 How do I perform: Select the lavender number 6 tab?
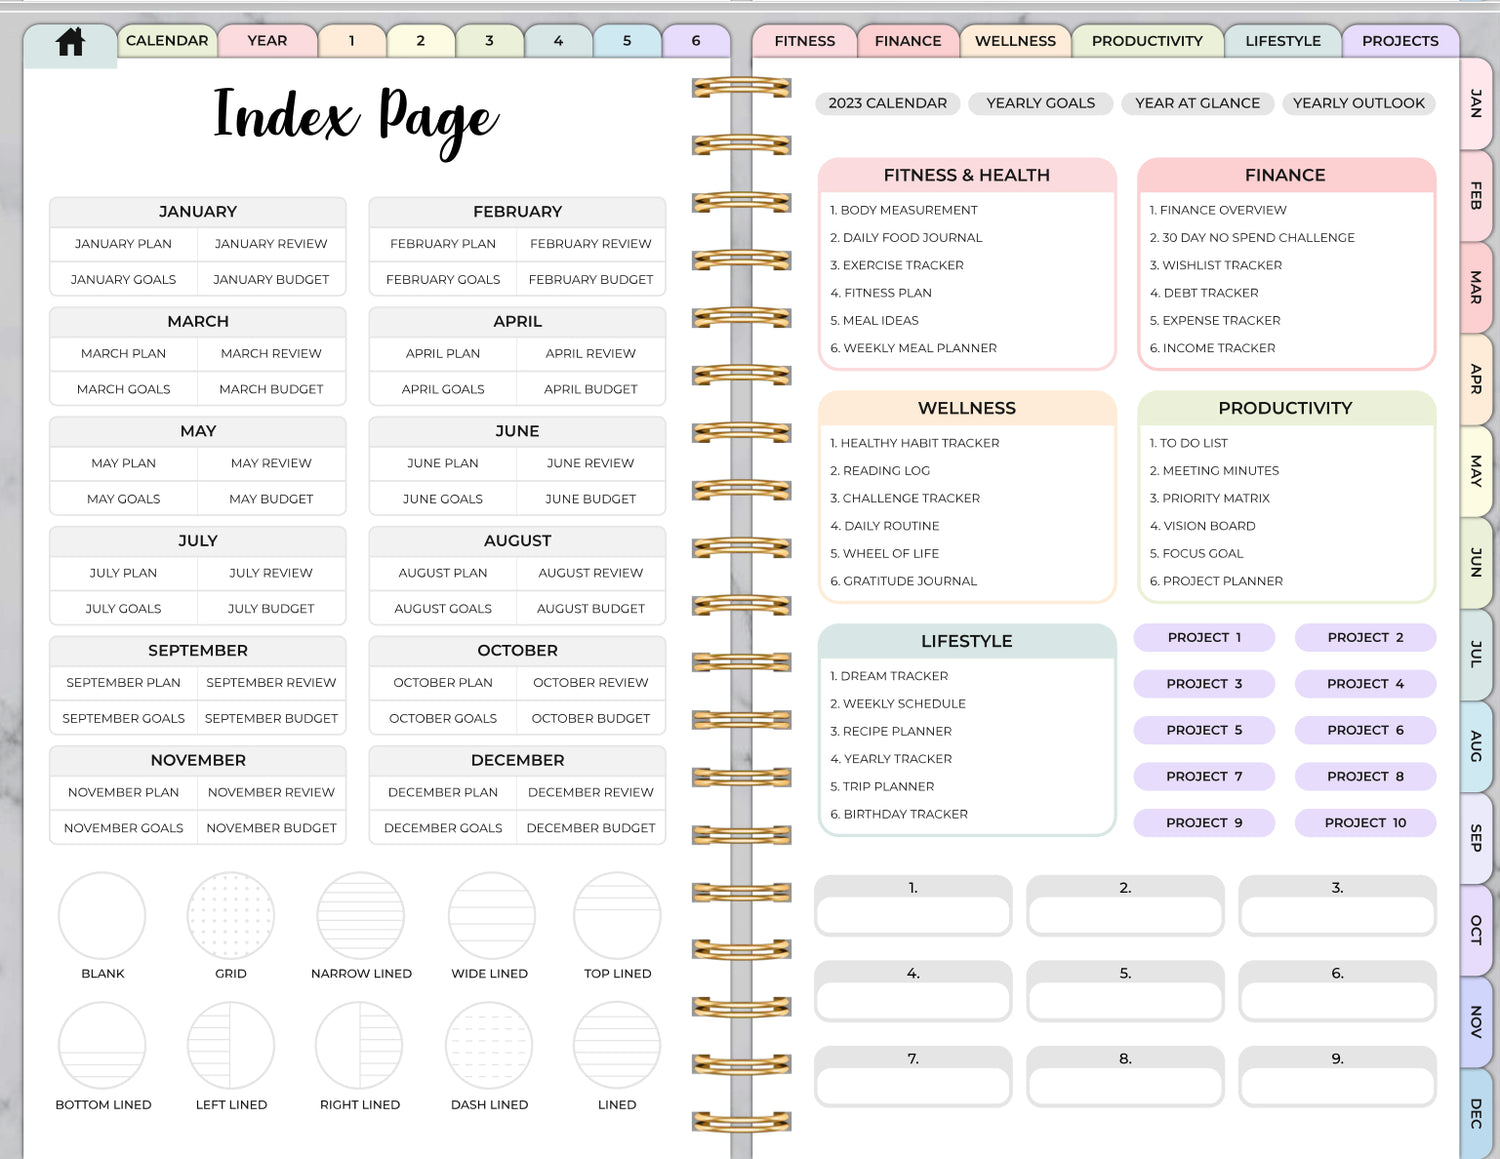pos(696,41)
